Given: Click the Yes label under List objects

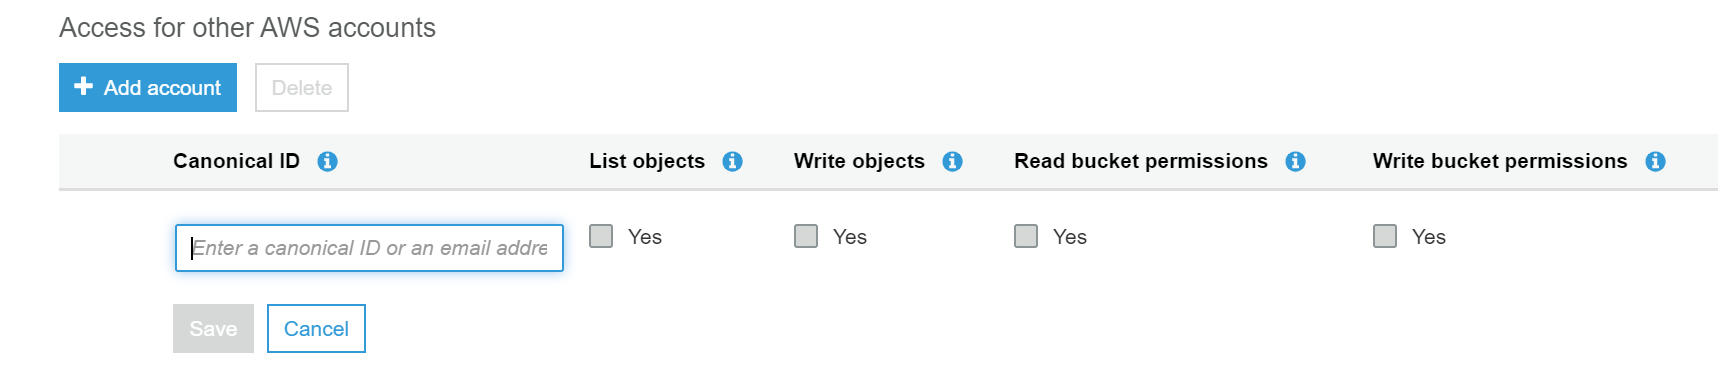Looking at the screenshot, I should click(x=645, y=237).
